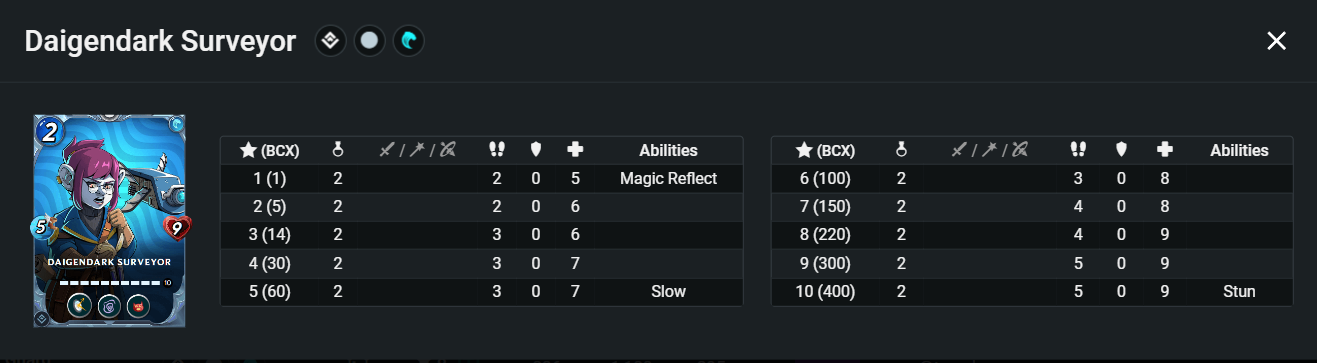This screenshot has width=1317, height=363.
Task: Click the speed footprints header in right table
Action: coord(1077,150)
